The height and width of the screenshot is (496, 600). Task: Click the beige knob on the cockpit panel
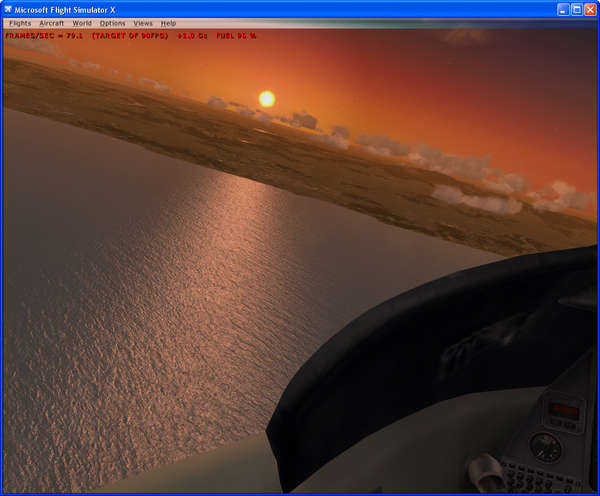tap(485, 472)
